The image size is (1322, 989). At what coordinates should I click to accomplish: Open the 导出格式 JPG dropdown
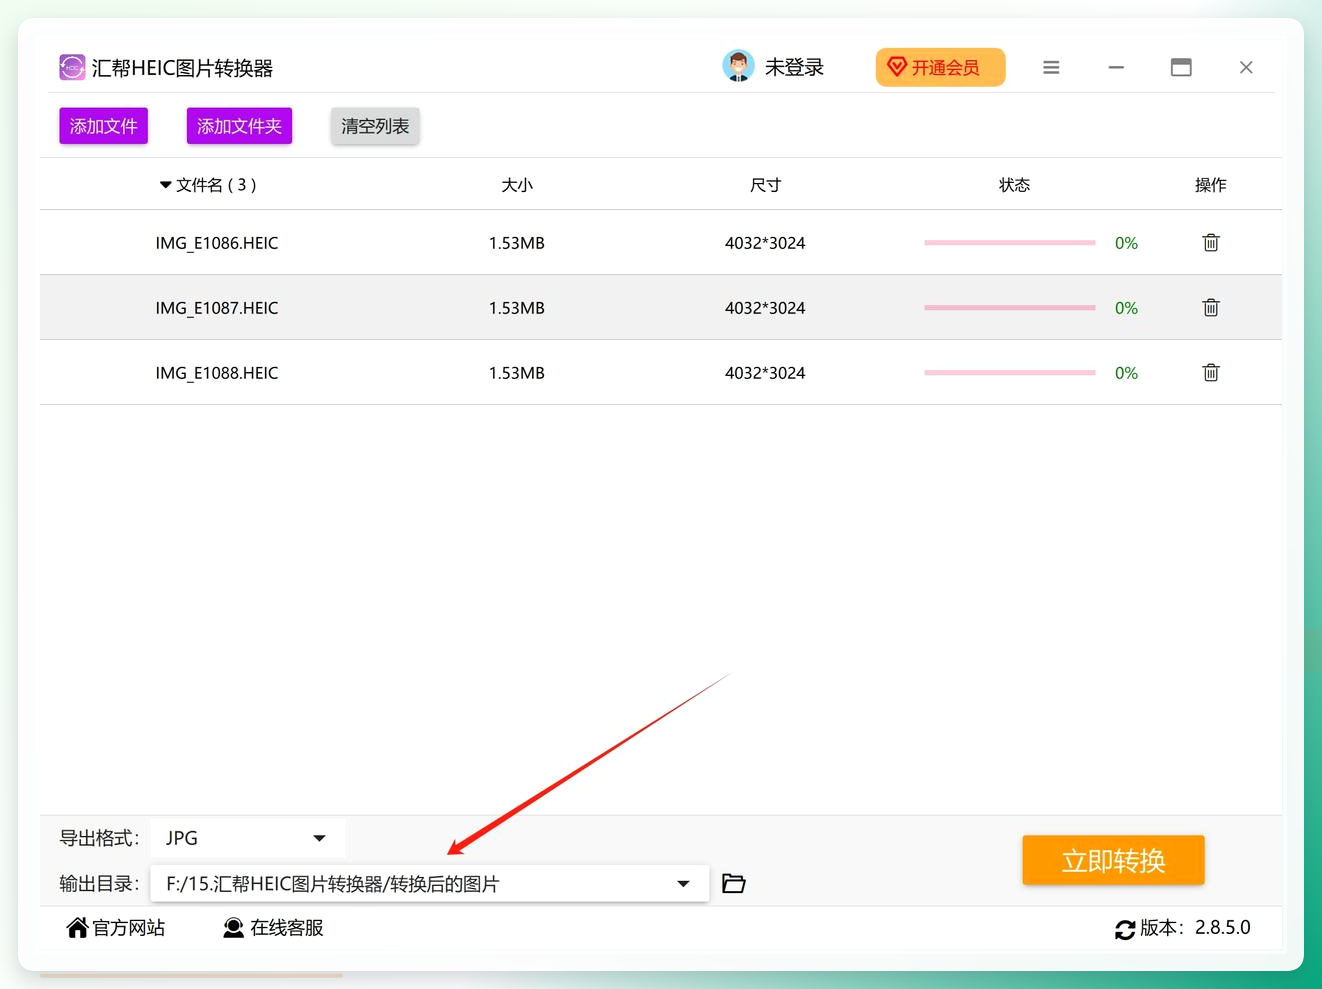click(x=248, y=838)
